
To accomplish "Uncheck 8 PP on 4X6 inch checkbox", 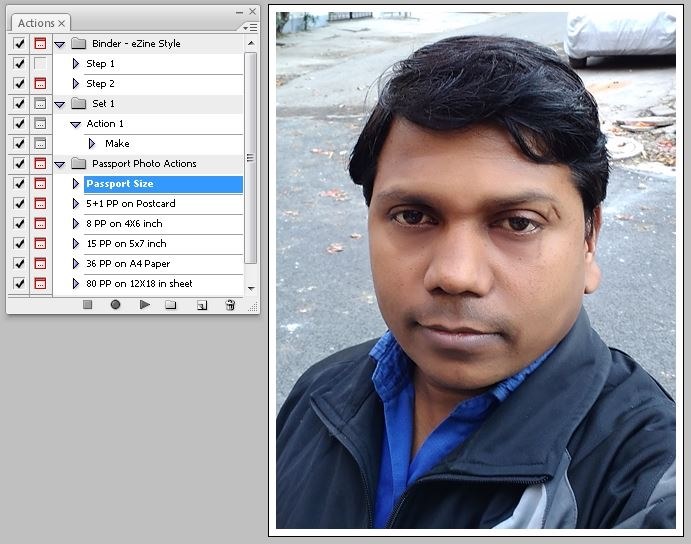I will [19, 224].
